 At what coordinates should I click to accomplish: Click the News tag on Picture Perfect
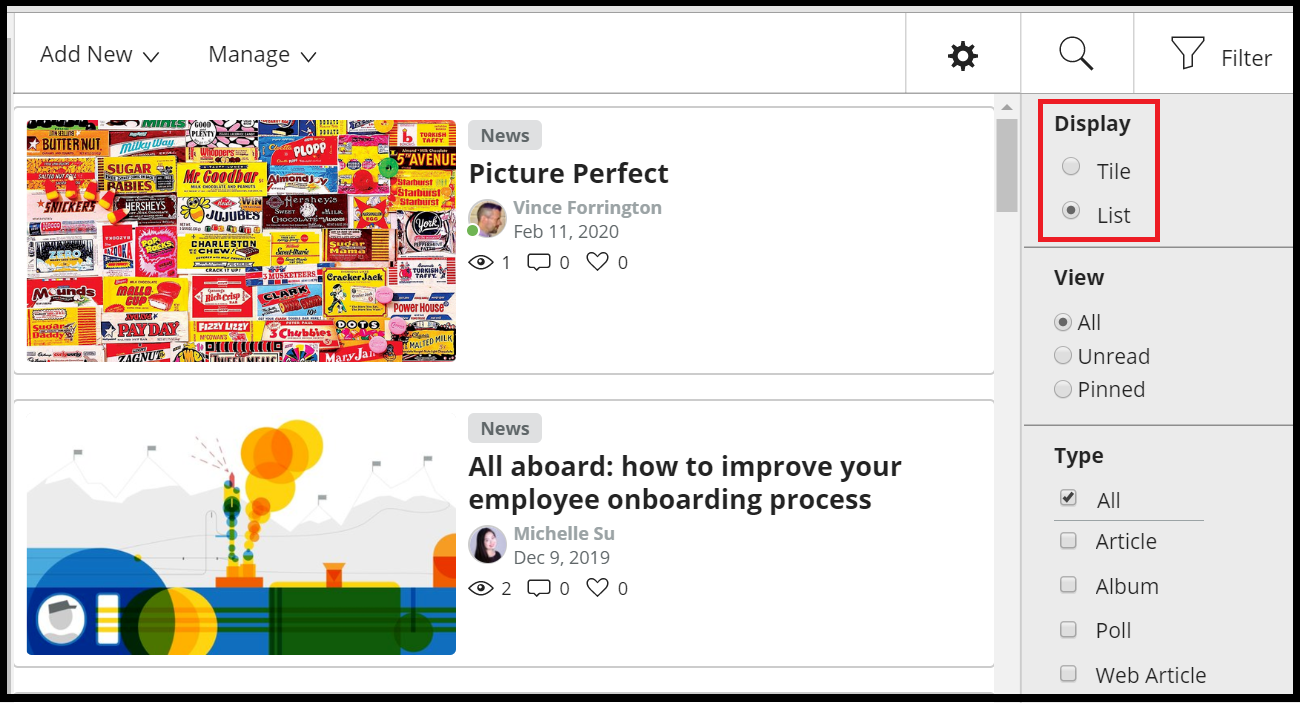pos(504,135)
